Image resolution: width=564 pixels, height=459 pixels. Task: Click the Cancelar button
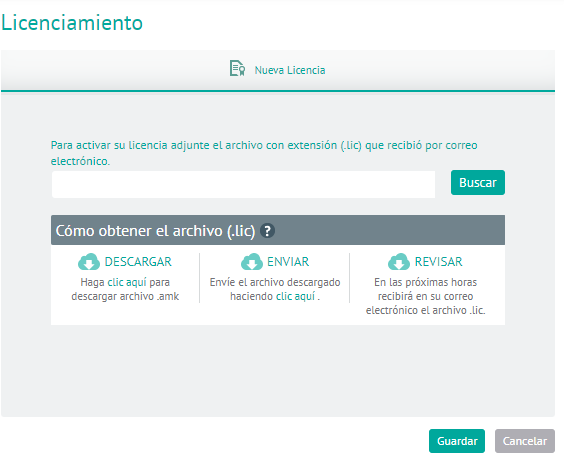(x=525, y=441)
